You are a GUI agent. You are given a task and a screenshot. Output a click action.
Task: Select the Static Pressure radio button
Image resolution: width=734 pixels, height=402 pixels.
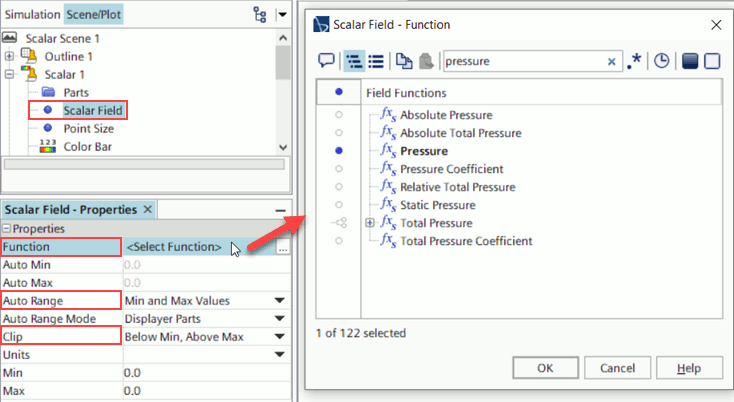point(339,205)
